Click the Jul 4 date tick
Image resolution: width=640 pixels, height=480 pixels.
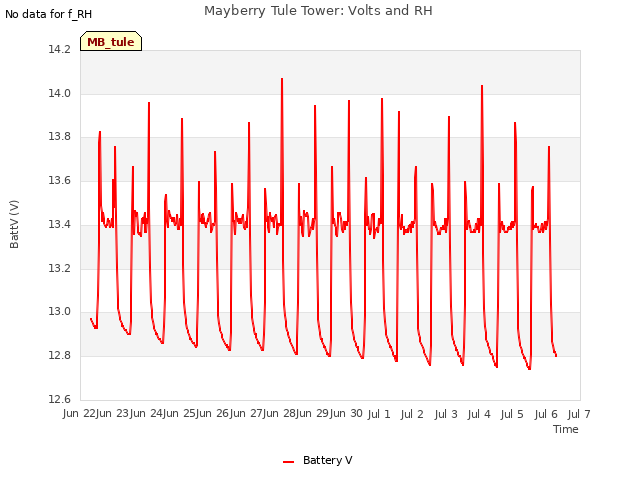coord(479,414)
